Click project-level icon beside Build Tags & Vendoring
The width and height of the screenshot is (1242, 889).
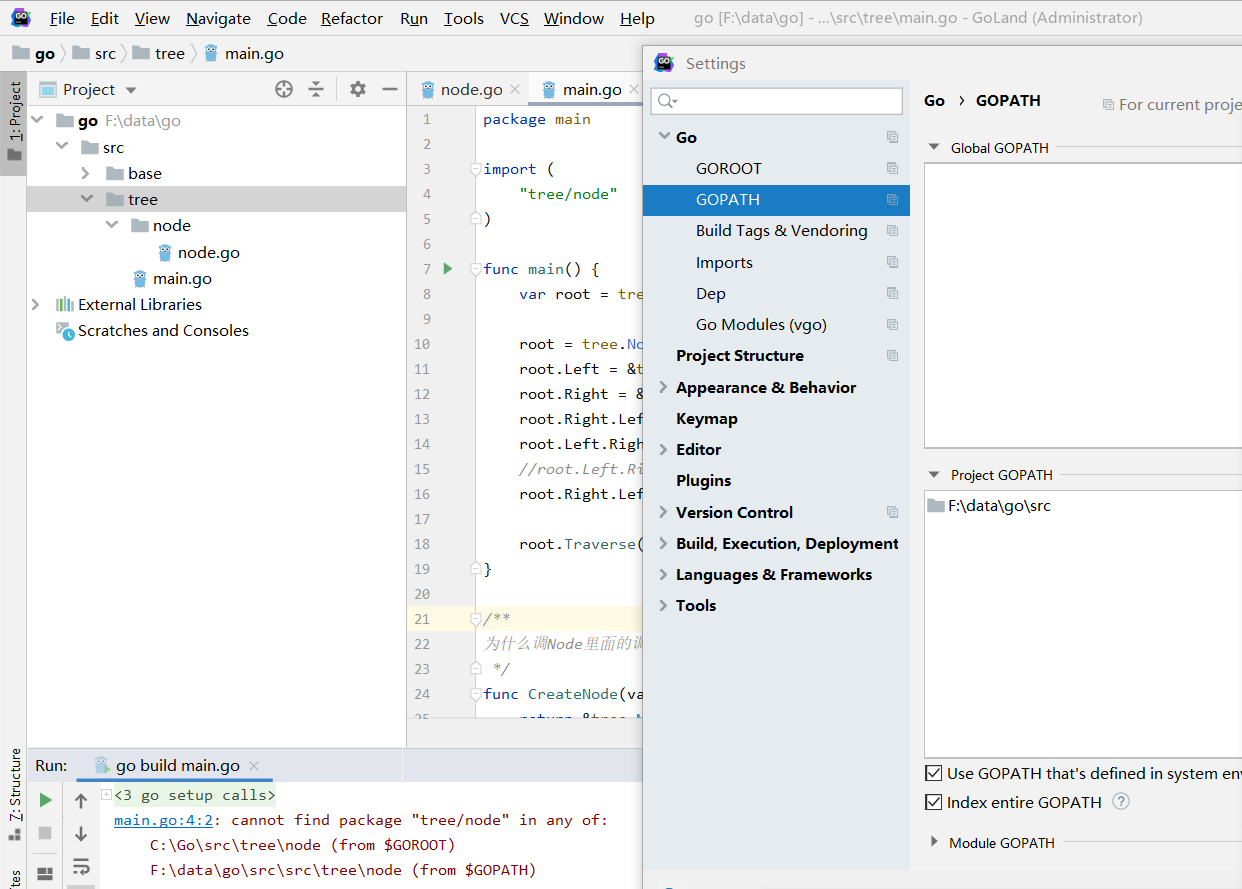892,230
